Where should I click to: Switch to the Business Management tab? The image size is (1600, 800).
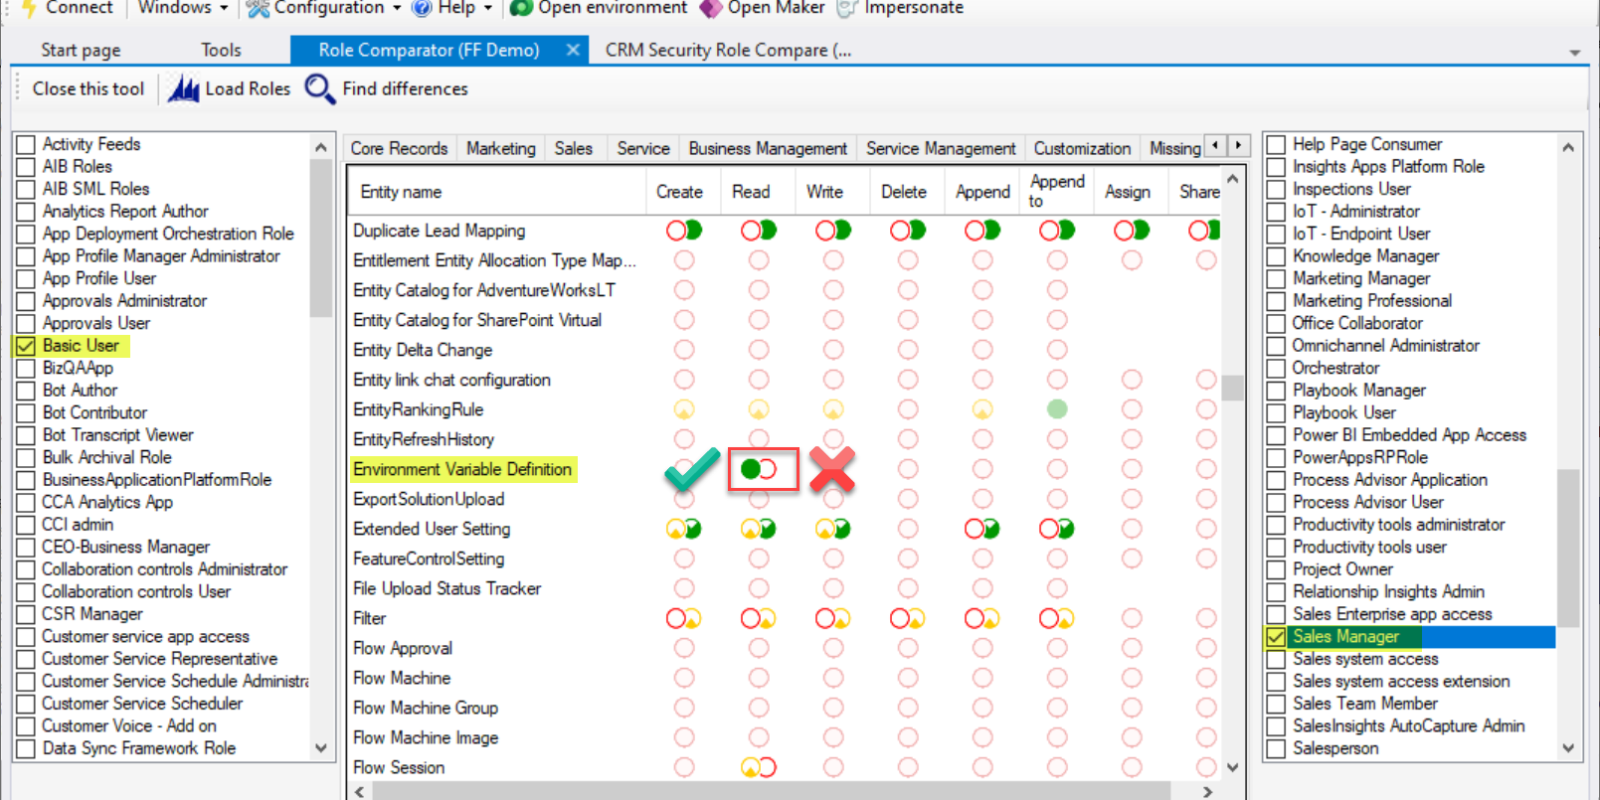[767, 148]
